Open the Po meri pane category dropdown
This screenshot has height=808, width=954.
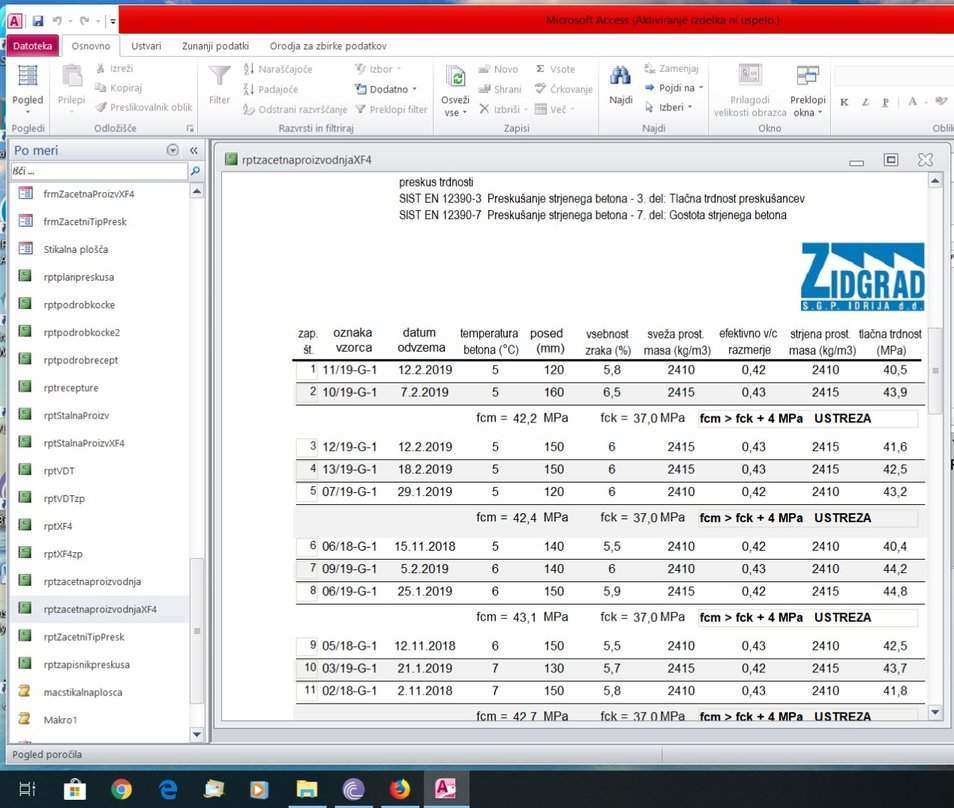pyautogui.click(x=173, y=150)
